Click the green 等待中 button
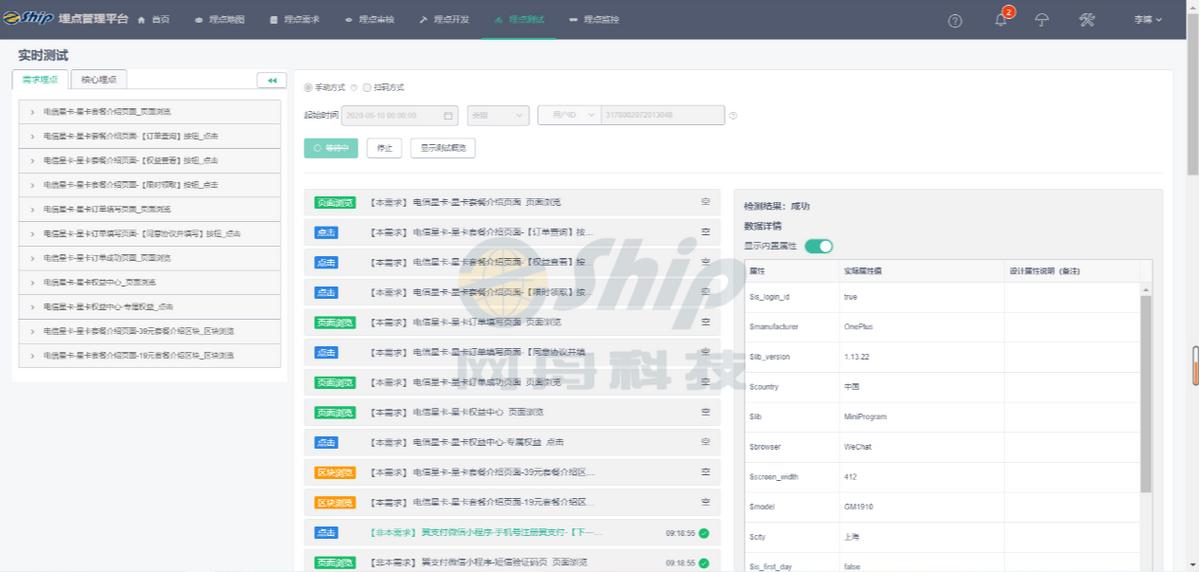The height and width of the screenshot is (572, 1200). click(x=331, y=148)
